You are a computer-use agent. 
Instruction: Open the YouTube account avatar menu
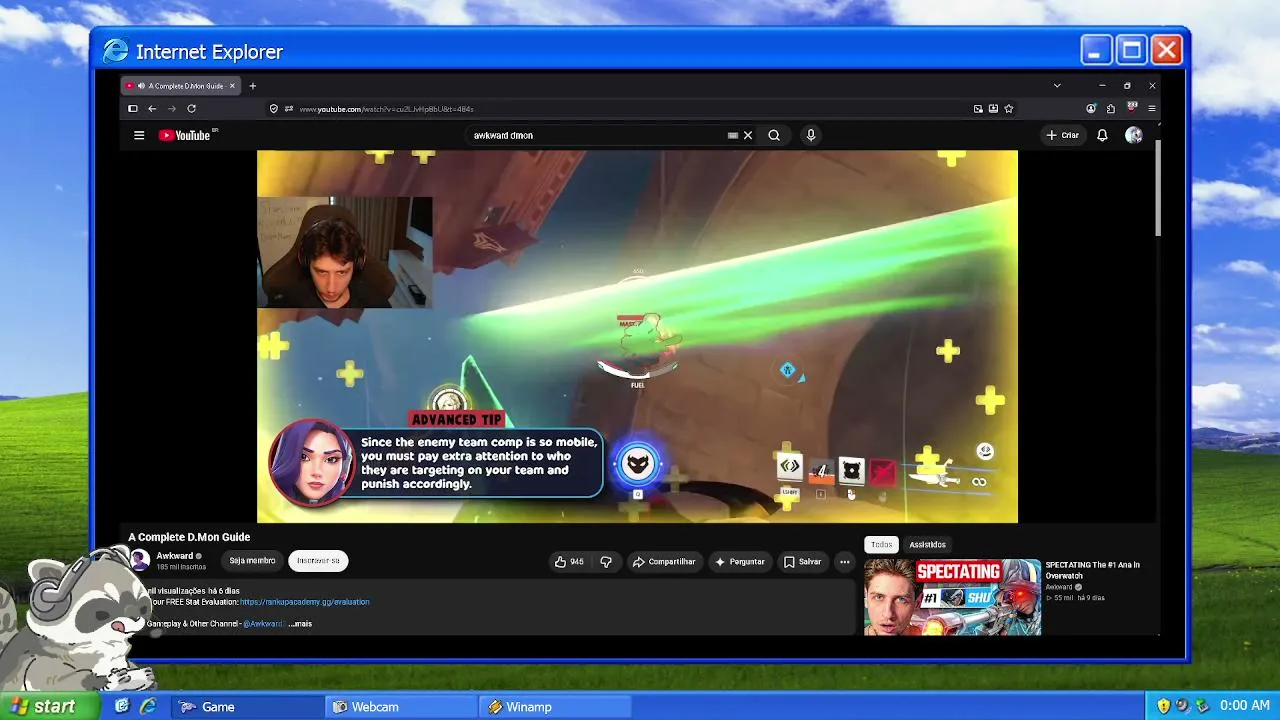[x=1133, y=135]
